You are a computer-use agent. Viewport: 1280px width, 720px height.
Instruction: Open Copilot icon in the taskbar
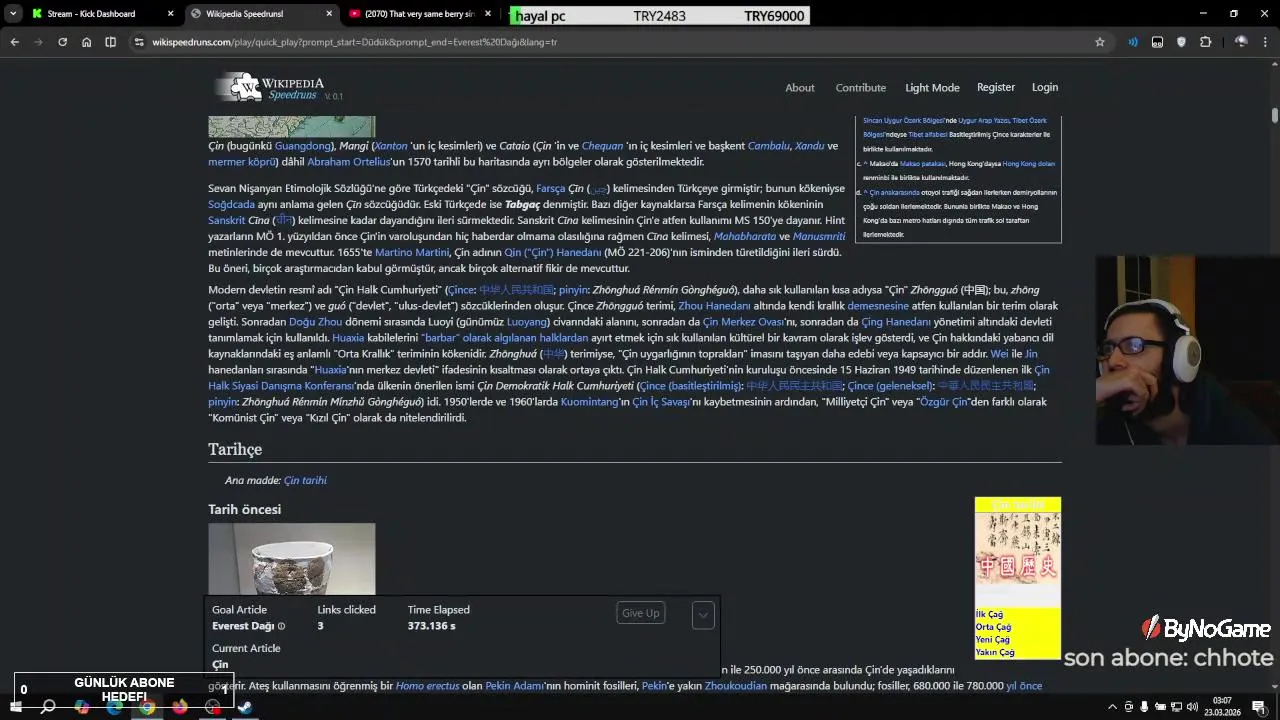point(81,707)
